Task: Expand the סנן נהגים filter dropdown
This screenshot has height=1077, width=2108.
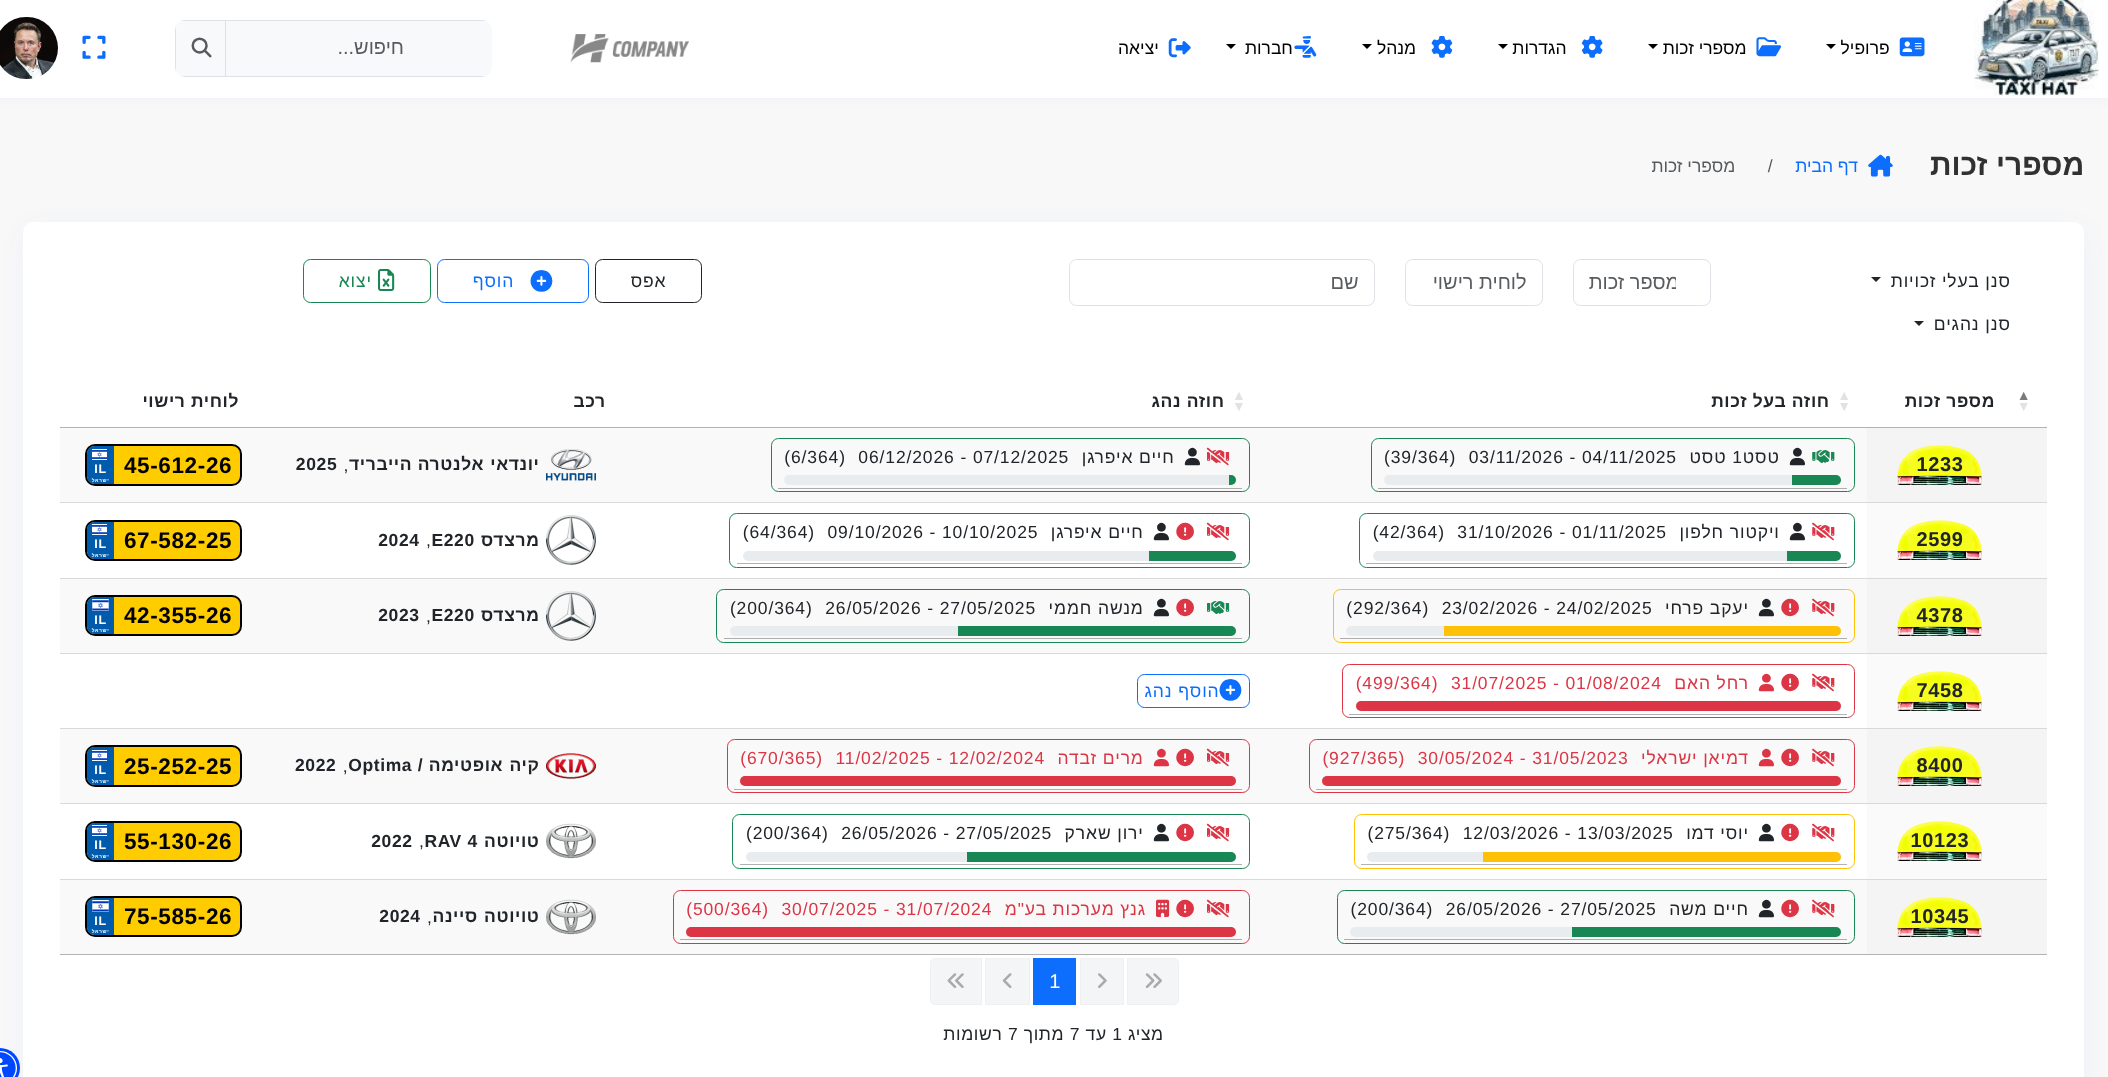Action: (x=1961, y=324)
